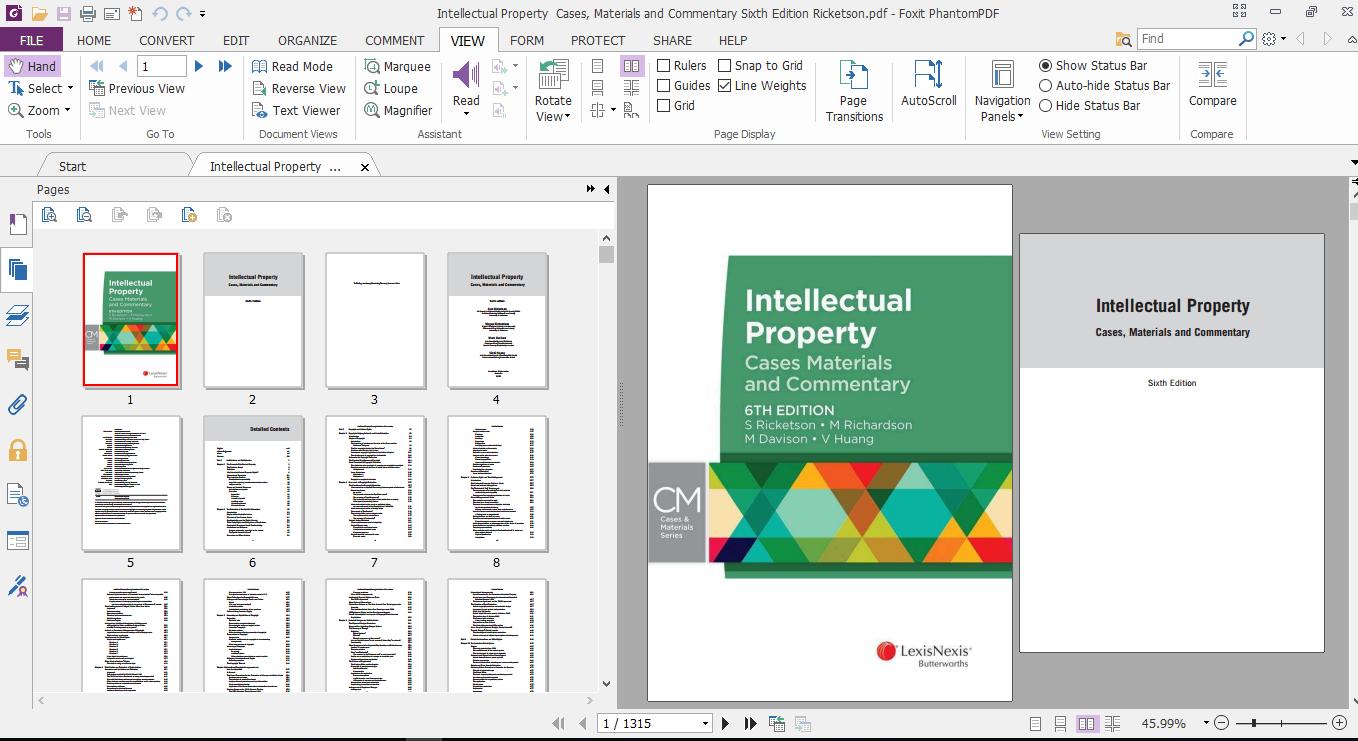
Task: Open the Text Viewer
Action: point(295,110)
